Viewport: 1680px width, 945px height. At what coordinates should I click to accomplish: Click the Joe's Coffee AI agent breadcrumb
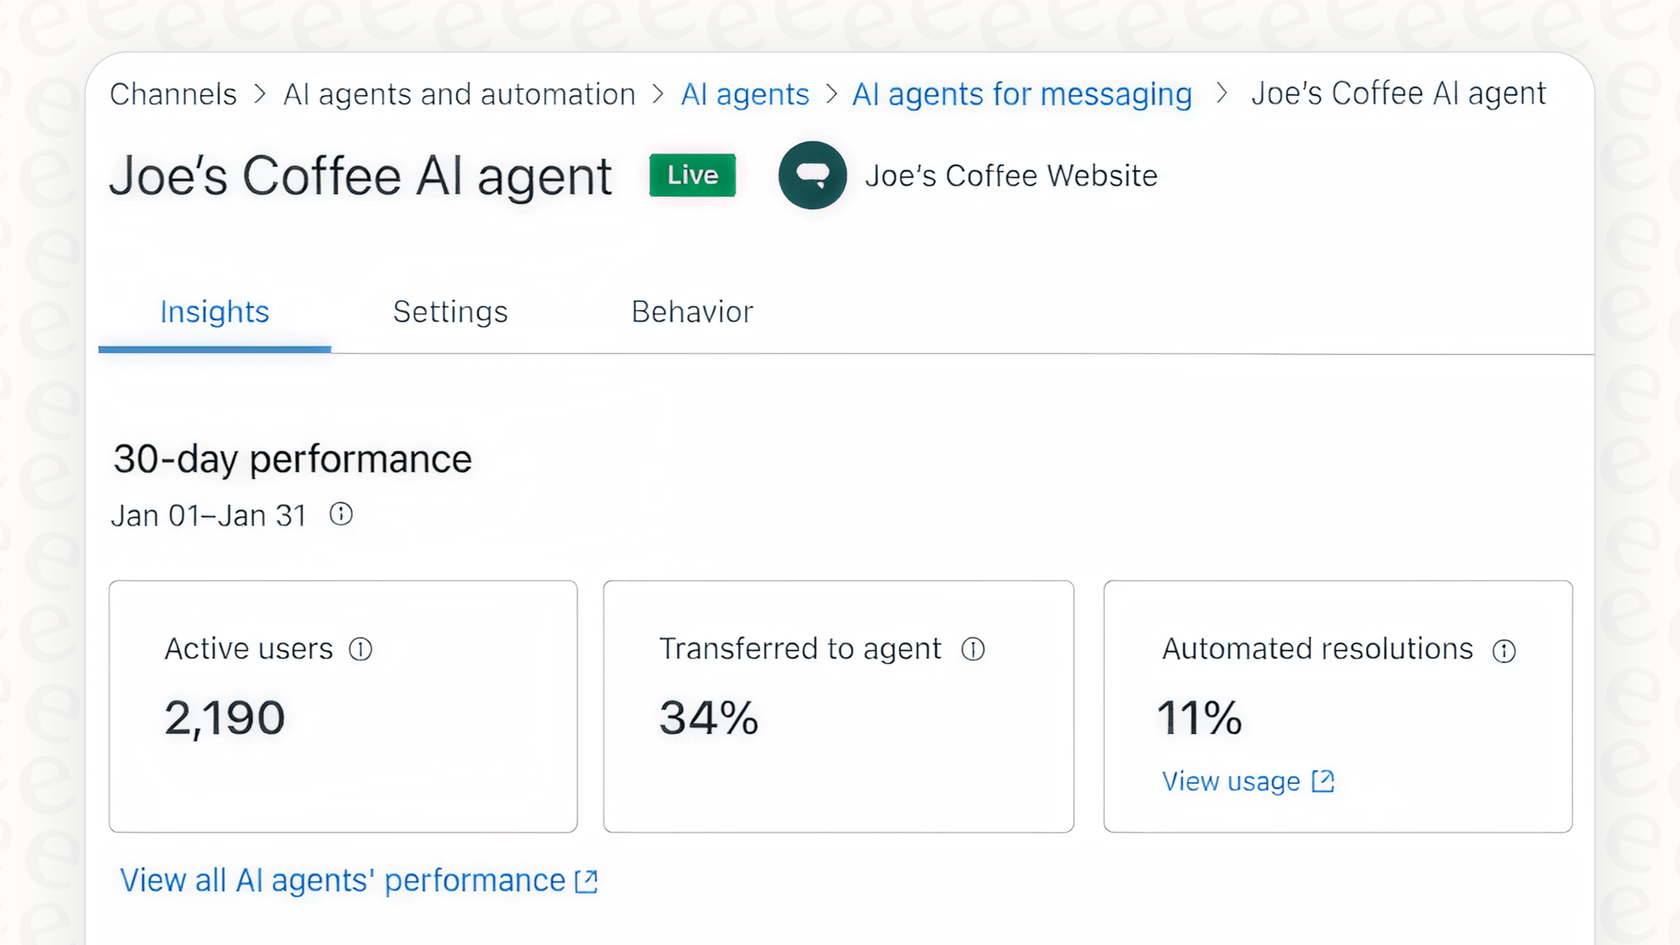(1398, 93)
